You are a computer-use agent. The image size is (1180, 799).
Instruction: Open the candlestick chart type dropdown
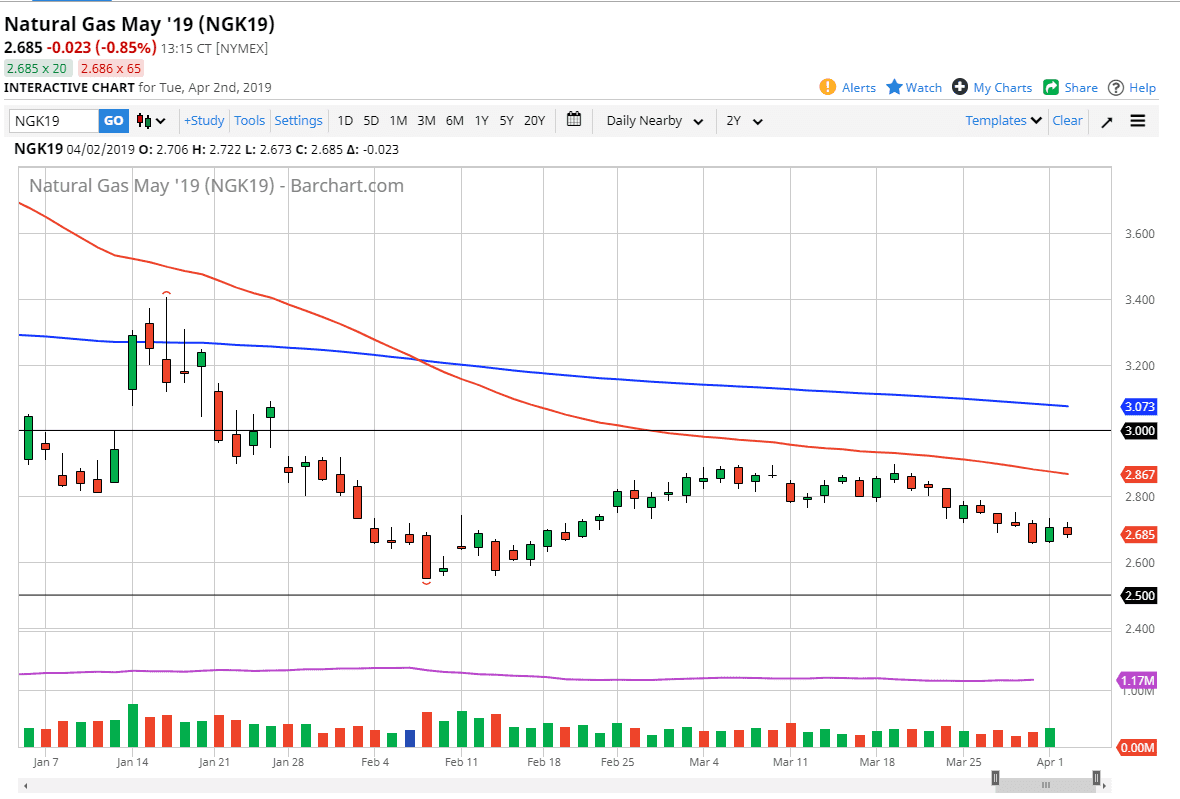(x=152, y=121)
